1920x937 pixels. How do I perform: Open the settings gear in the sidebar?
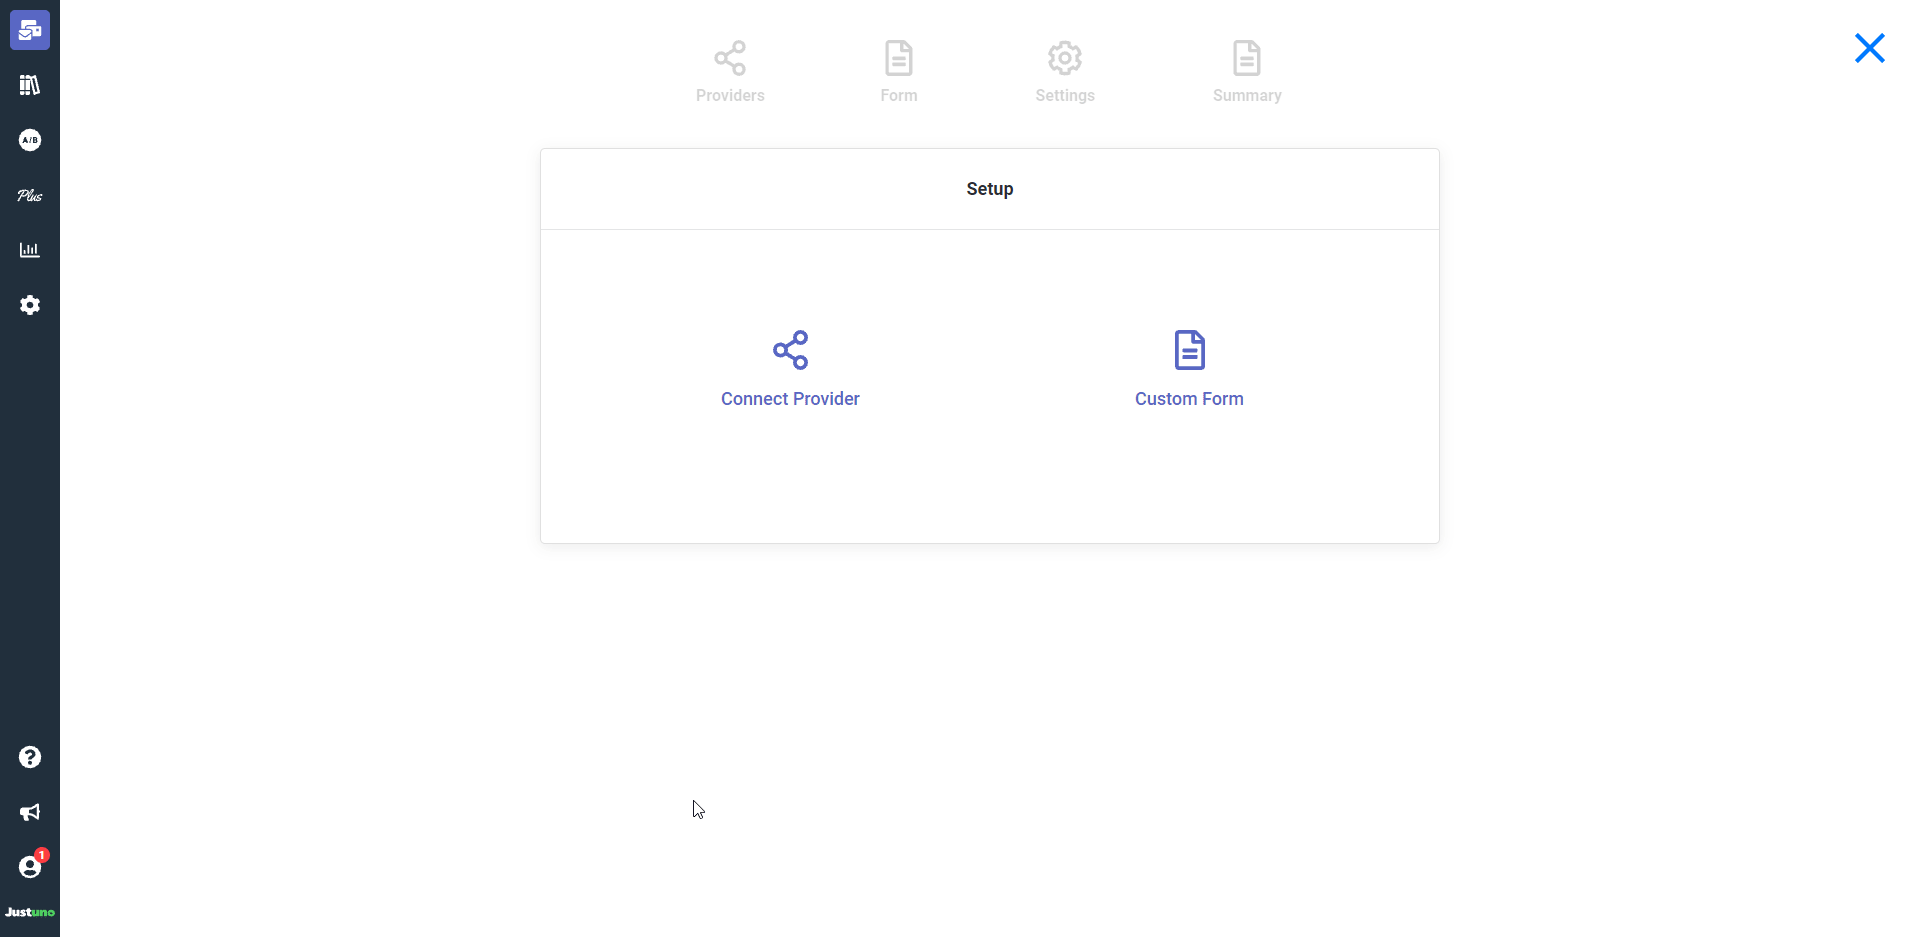(x=30, y=305)
